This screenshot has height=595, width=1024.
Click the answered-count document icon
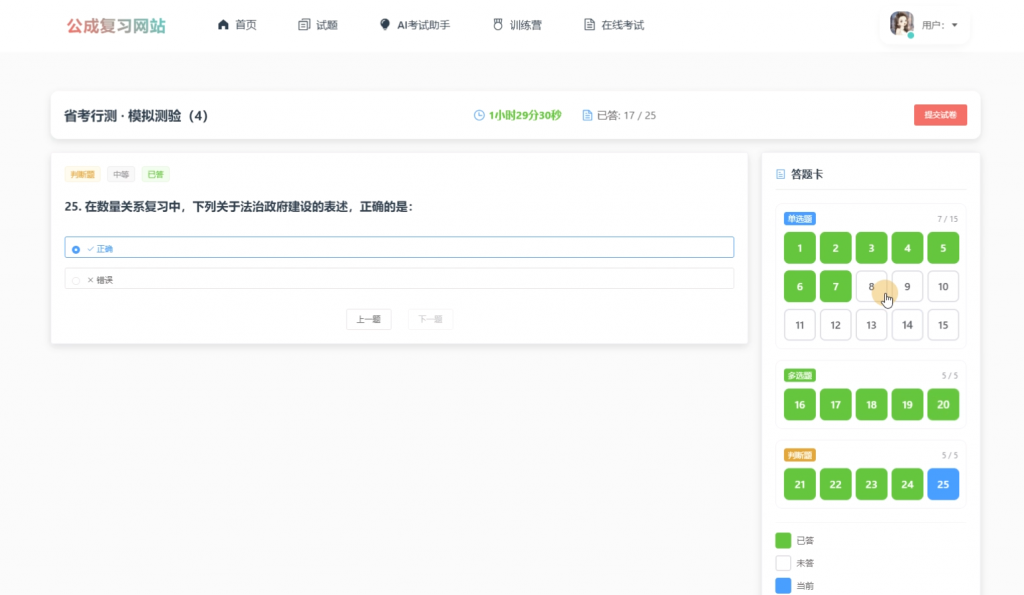(x=587, y=115)
